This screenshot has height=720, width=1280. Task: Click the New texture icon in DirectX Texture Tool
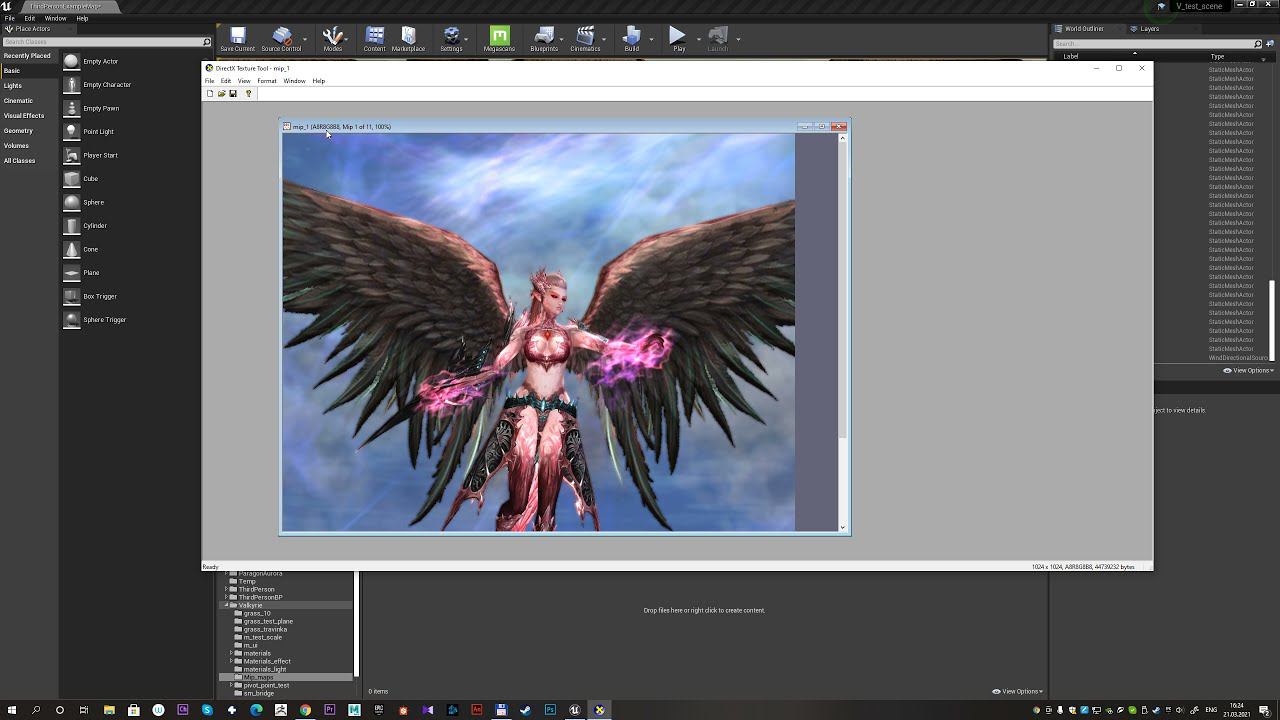[210, 94]
